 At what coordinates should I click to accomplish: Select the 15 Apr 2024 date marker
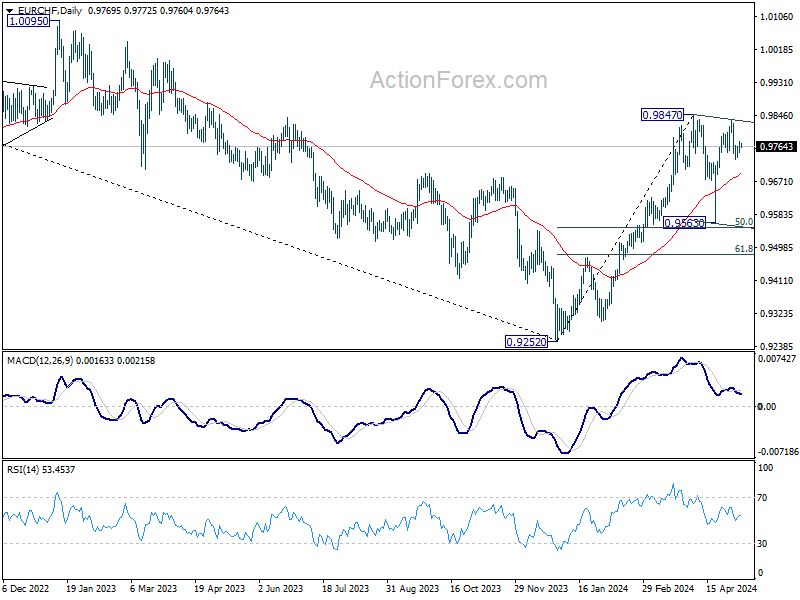[732, 588]
